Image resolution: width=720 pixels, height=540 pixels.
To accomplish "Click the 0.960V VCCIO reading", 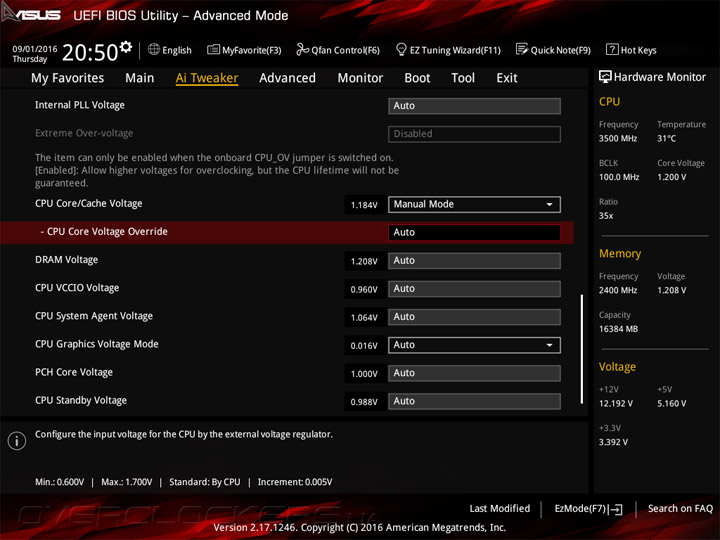I will (364, 290).
